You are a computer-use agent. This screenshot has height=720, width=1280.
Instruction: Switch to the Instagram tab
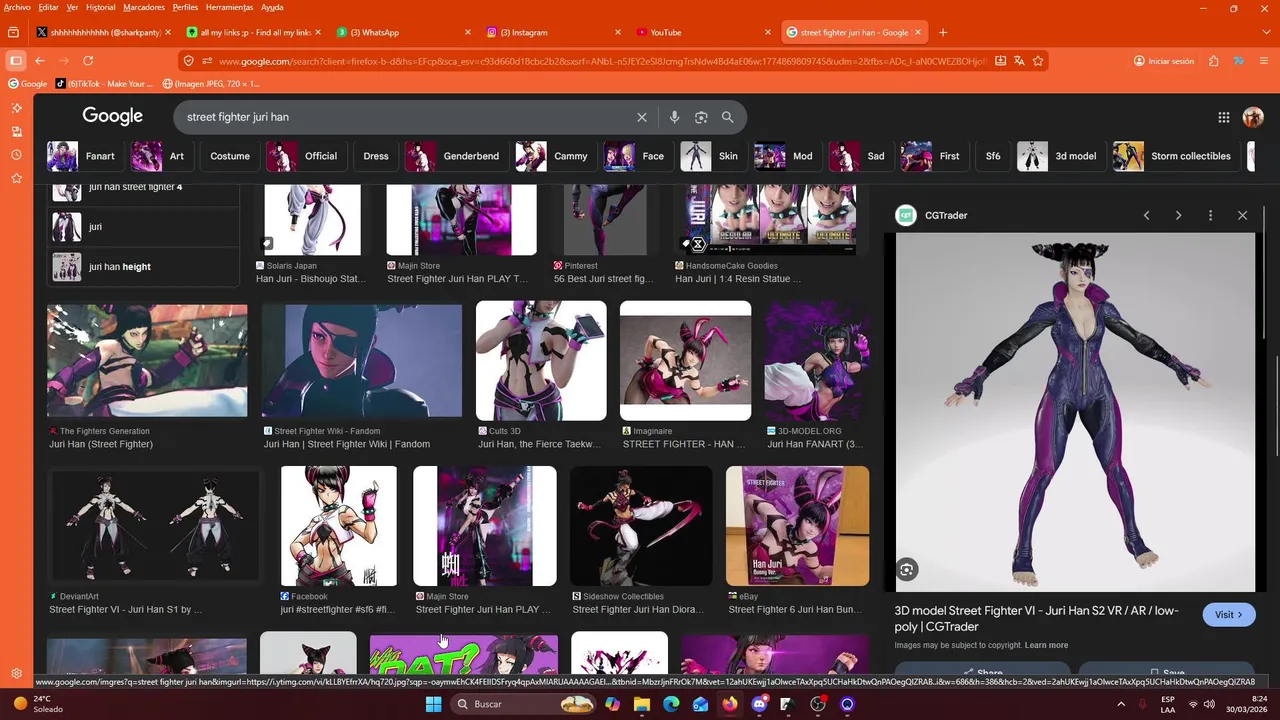click(x=555, y=32)
